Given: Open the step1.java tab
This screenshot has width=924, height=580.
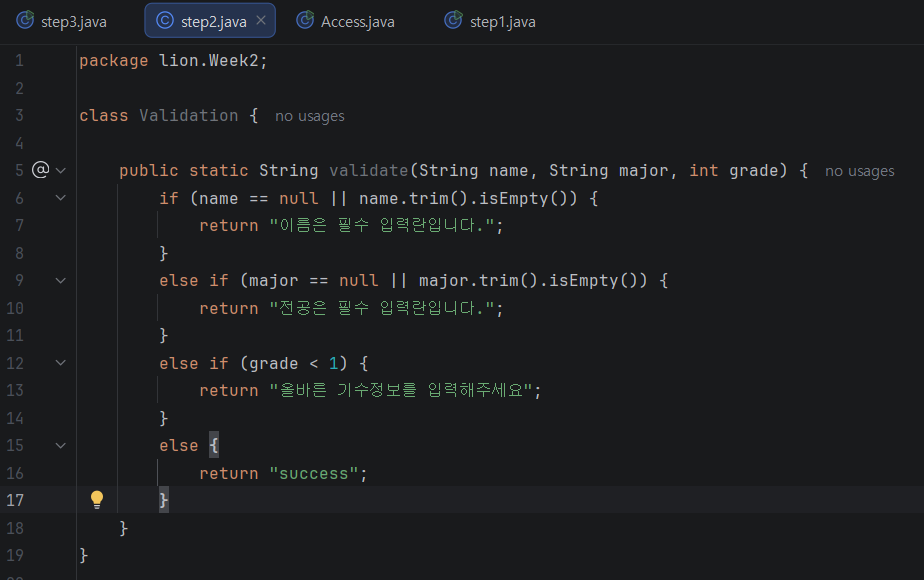Looking at the screenshot, I should tap(491, 21).
